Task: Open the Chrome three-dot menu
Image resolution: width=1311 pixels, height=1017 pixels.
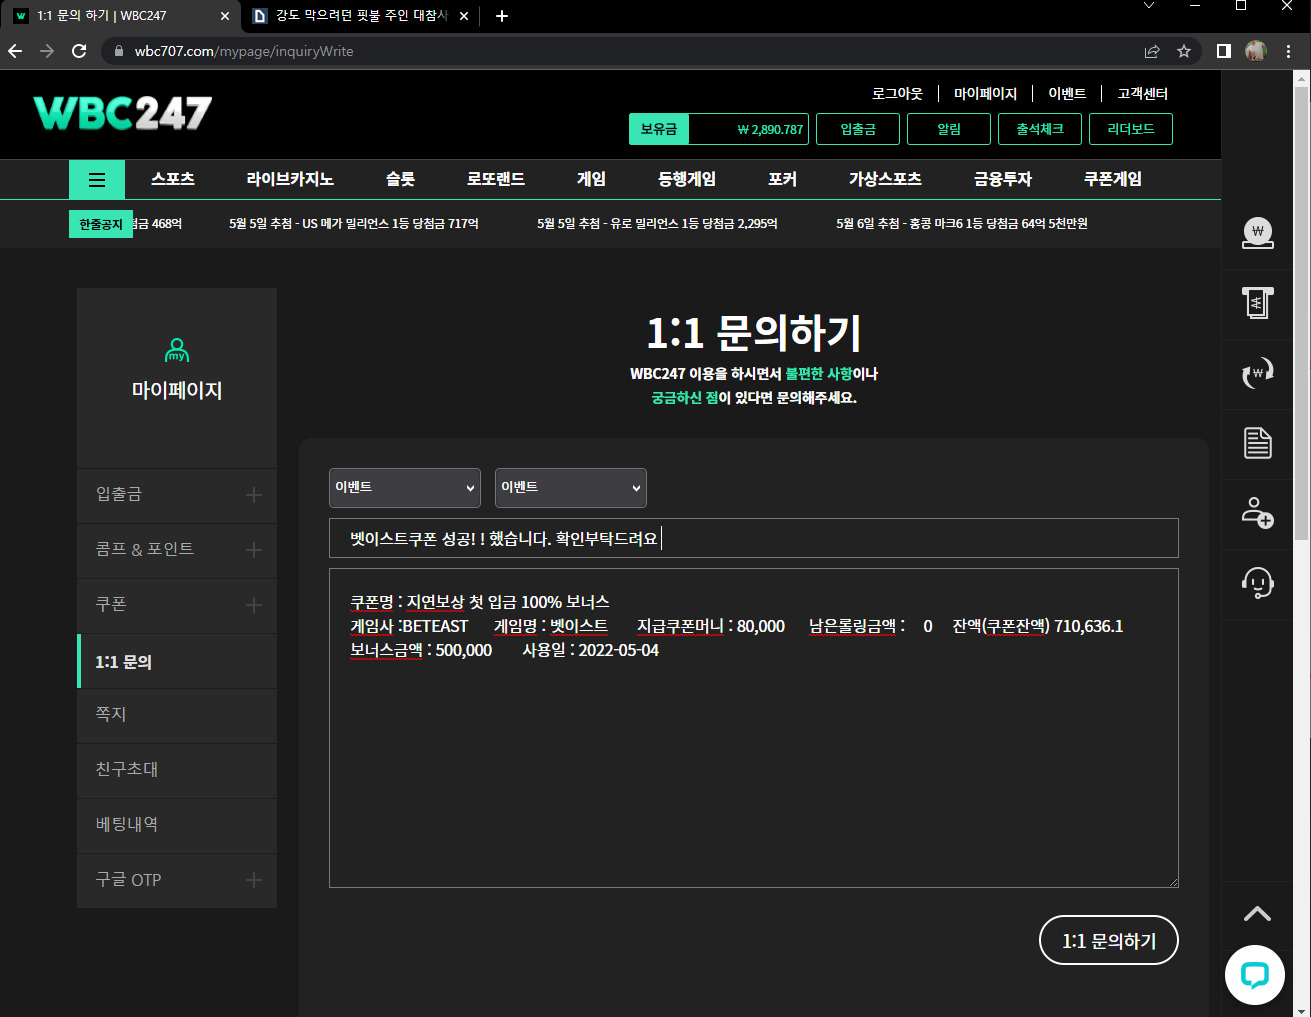Action: click(1289, 51)
